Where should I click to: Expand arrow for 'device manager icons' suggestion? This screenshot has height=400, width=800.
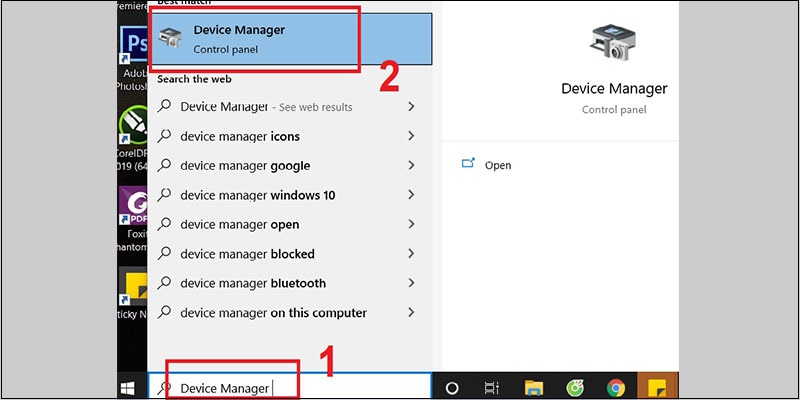[411, 137]
